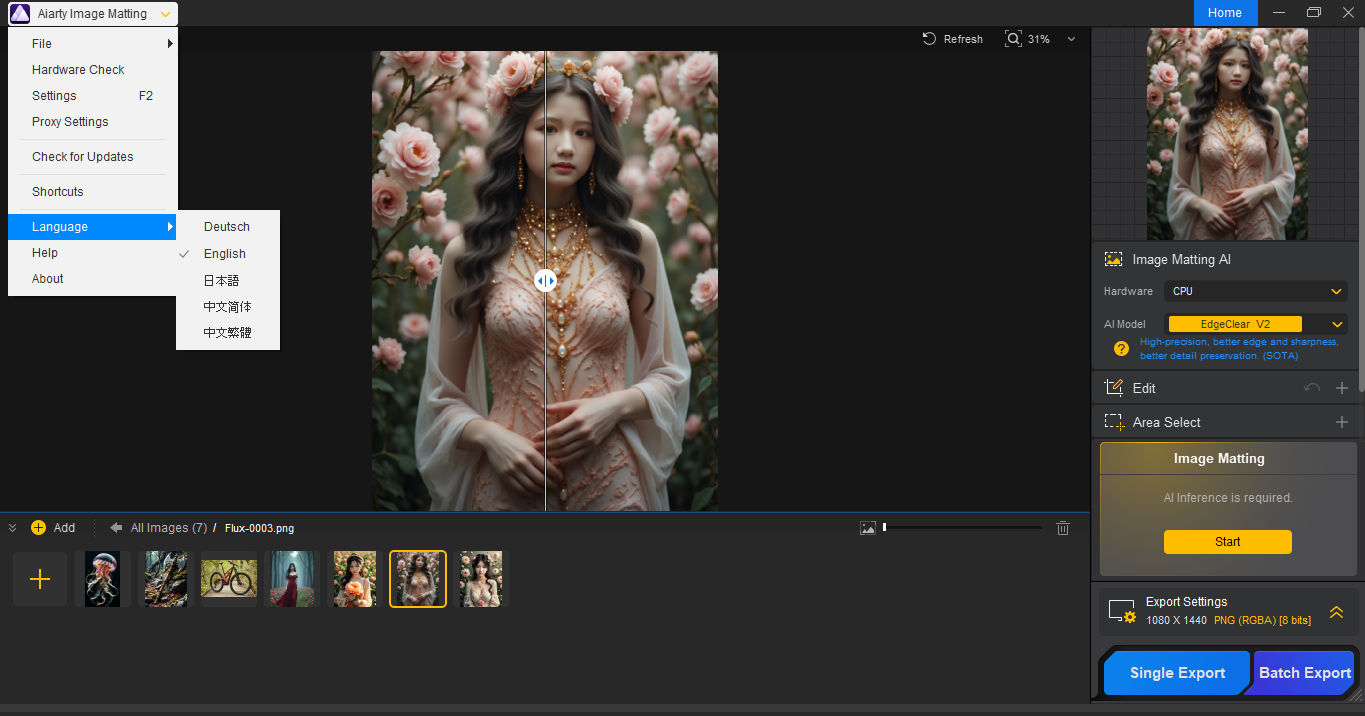Click the plus icon on the Edit panel
This screenshot has width=1365, height=716.
tap(1341, 388)
